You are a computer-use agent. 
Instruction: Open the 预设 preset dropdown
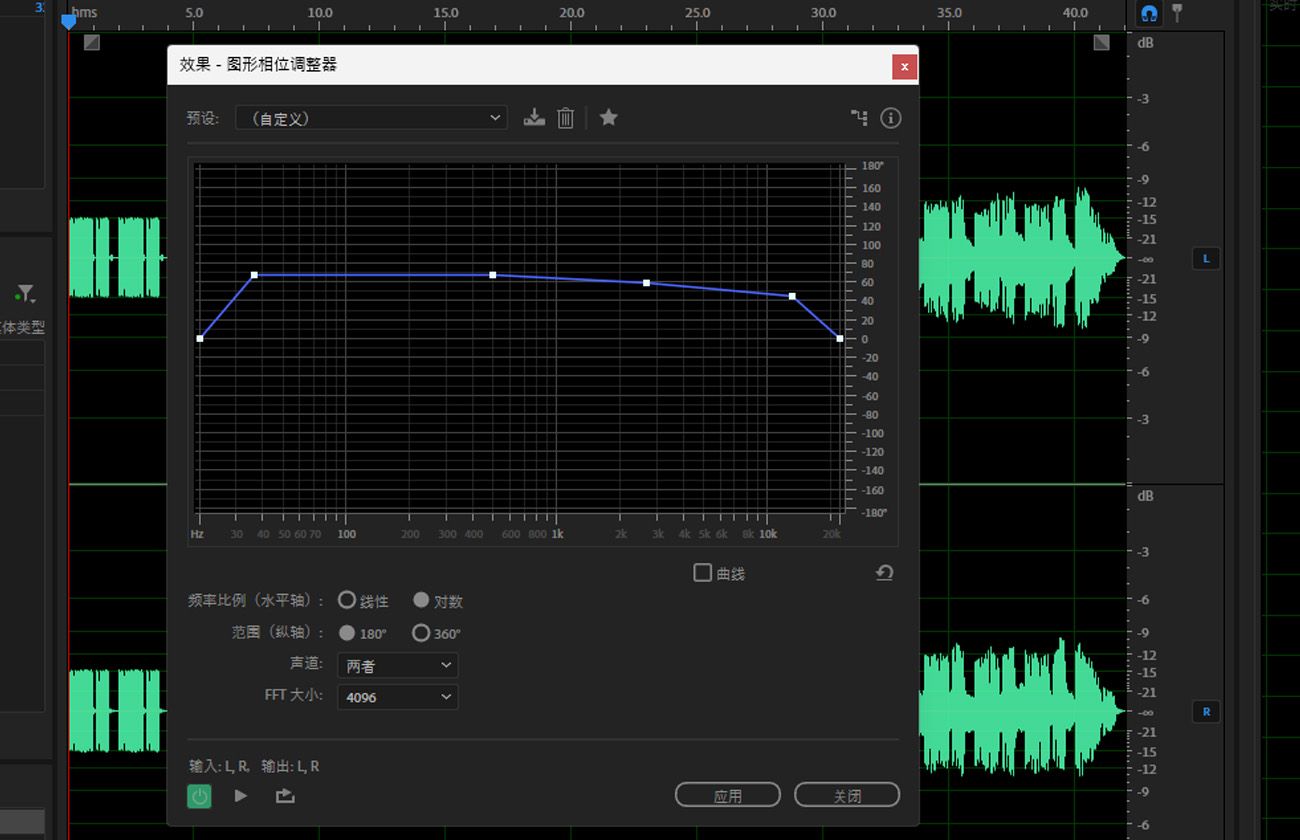371,118
